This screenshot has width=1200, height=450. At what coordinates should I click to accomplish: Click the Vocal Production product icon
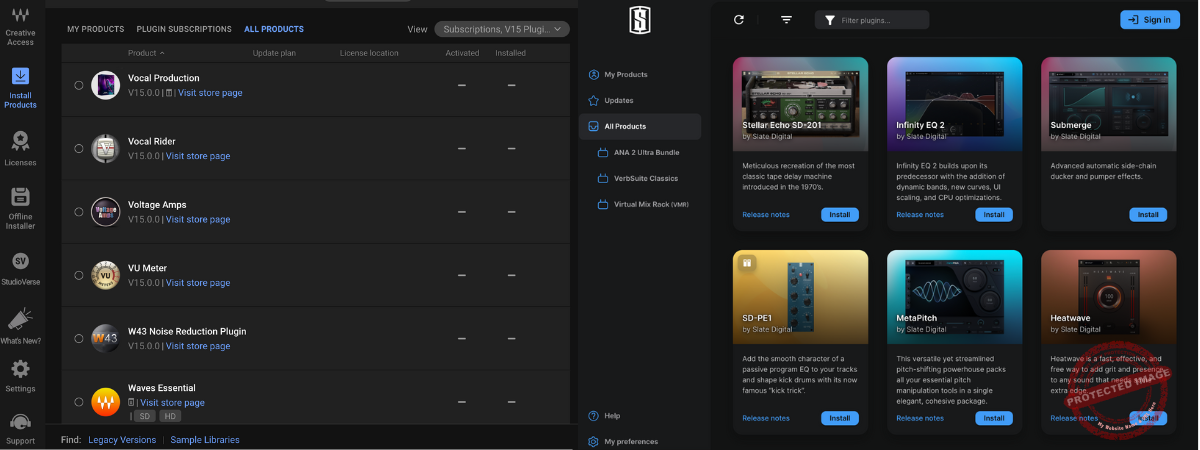(x=105, y=85)
